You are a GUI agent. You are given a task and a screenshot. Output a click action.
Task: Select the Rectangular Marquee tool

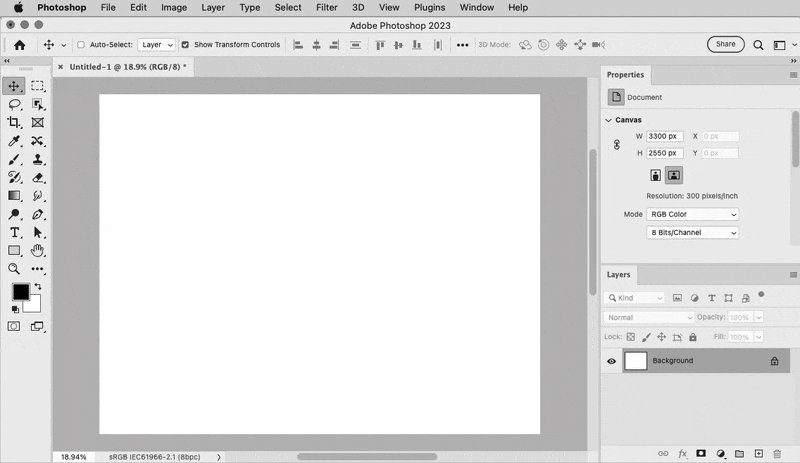pos(37,86)
